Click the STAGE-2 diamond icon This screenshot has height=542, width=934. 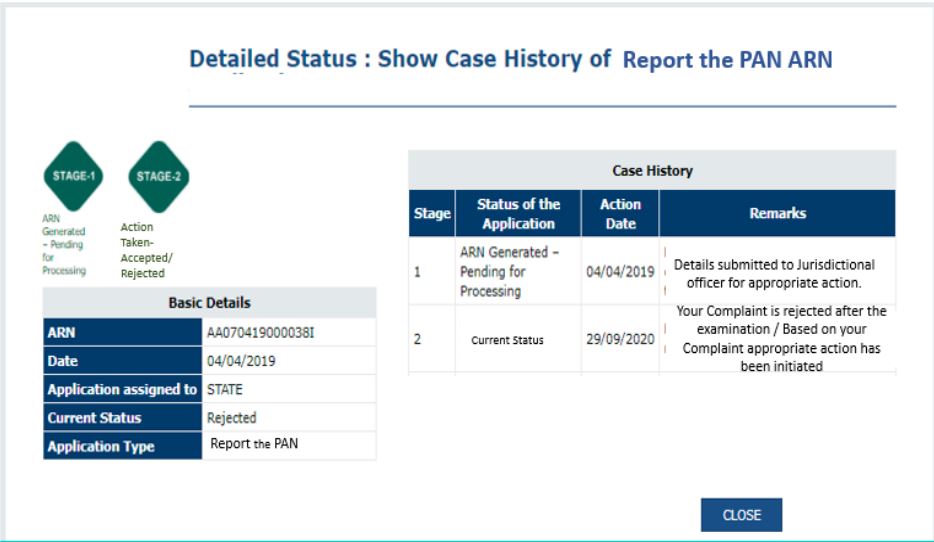coord(159,176)
